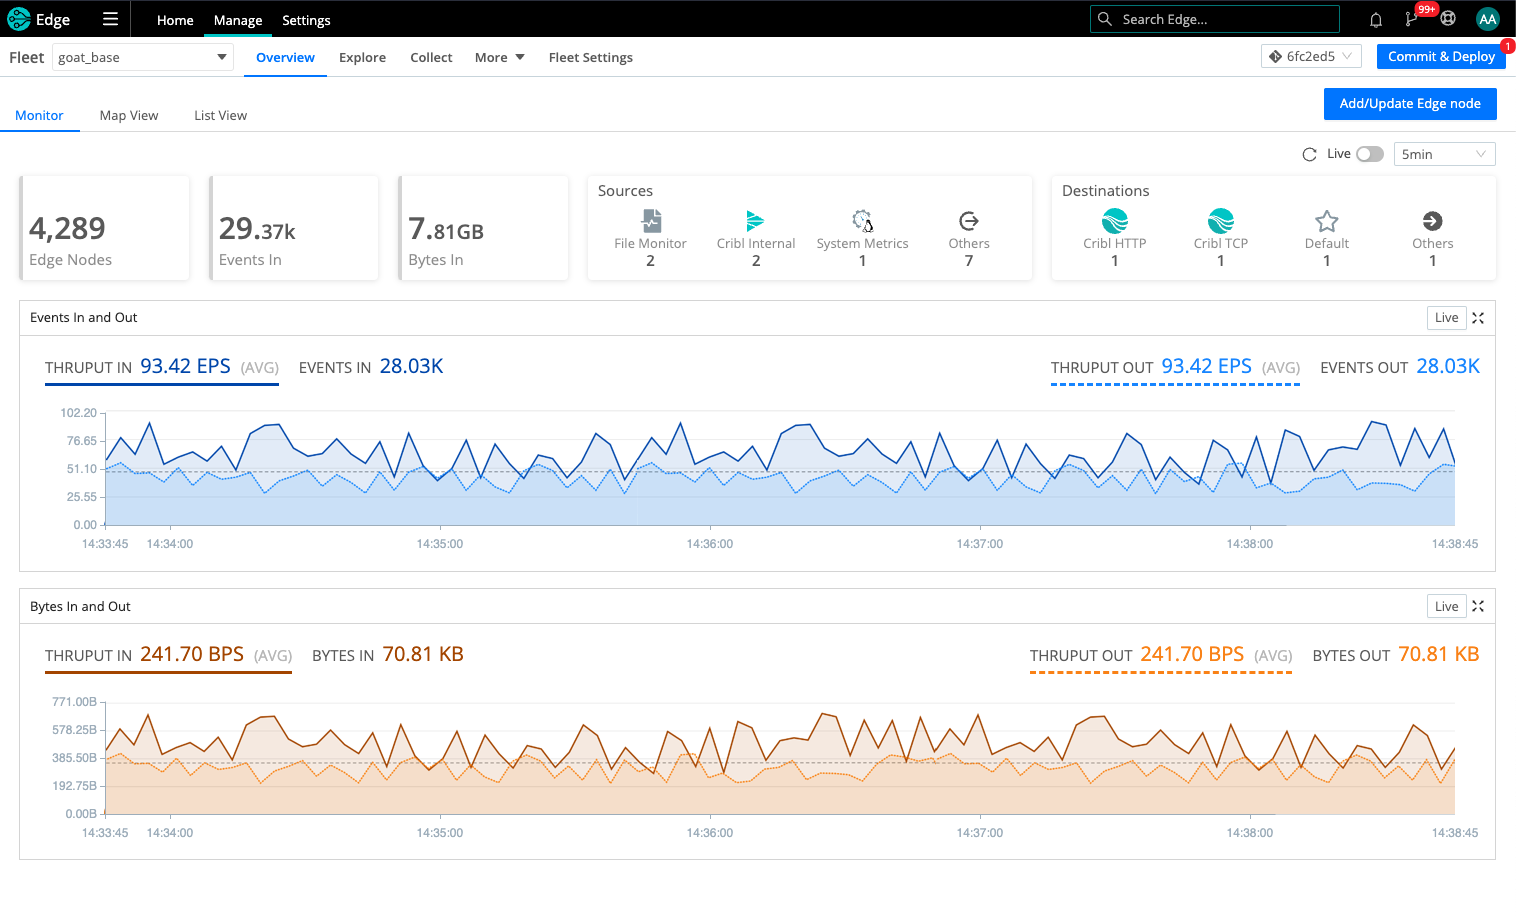This screenshot has width=1516, height=917.
Task: Open the hamburger navigation menu
Action: pyautogui.click(x=110, y=19)
